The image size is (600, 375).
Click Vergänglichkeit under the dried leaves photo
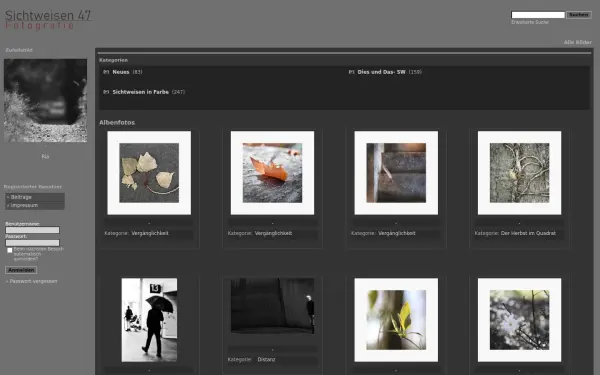pyautogui.click(x=150, y=233)
